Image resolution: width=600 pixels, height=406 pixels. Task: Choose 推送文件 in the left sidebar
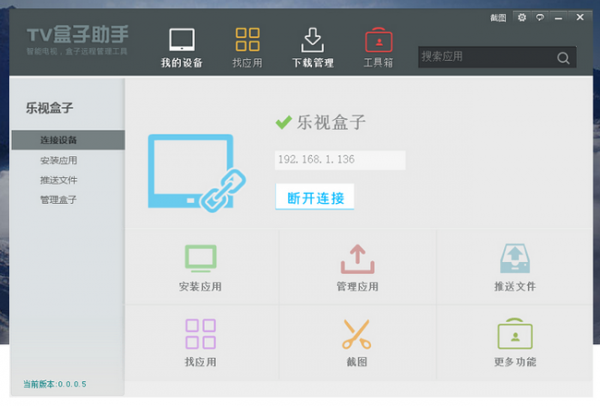(x=59, y=180)
